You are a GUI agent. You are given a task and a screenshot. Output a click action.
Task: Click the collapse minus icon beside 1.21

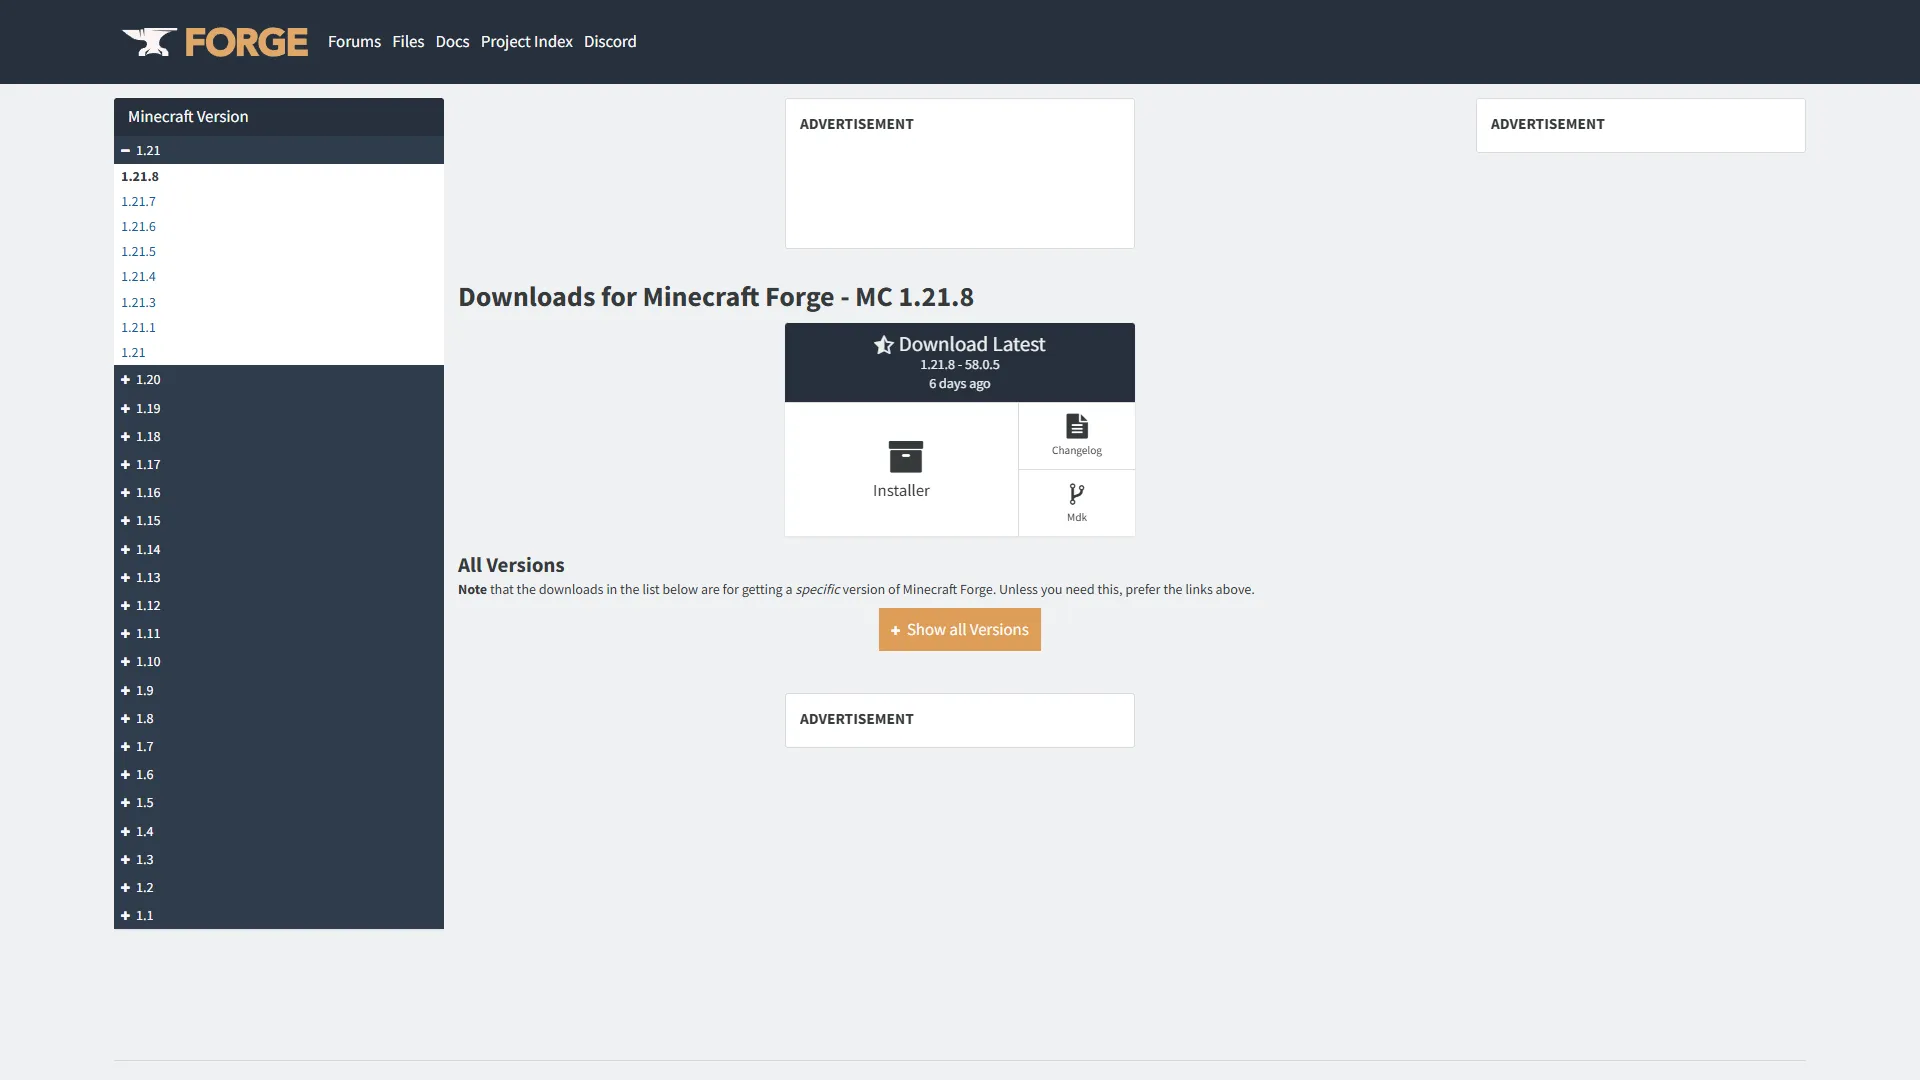(126, 150)
